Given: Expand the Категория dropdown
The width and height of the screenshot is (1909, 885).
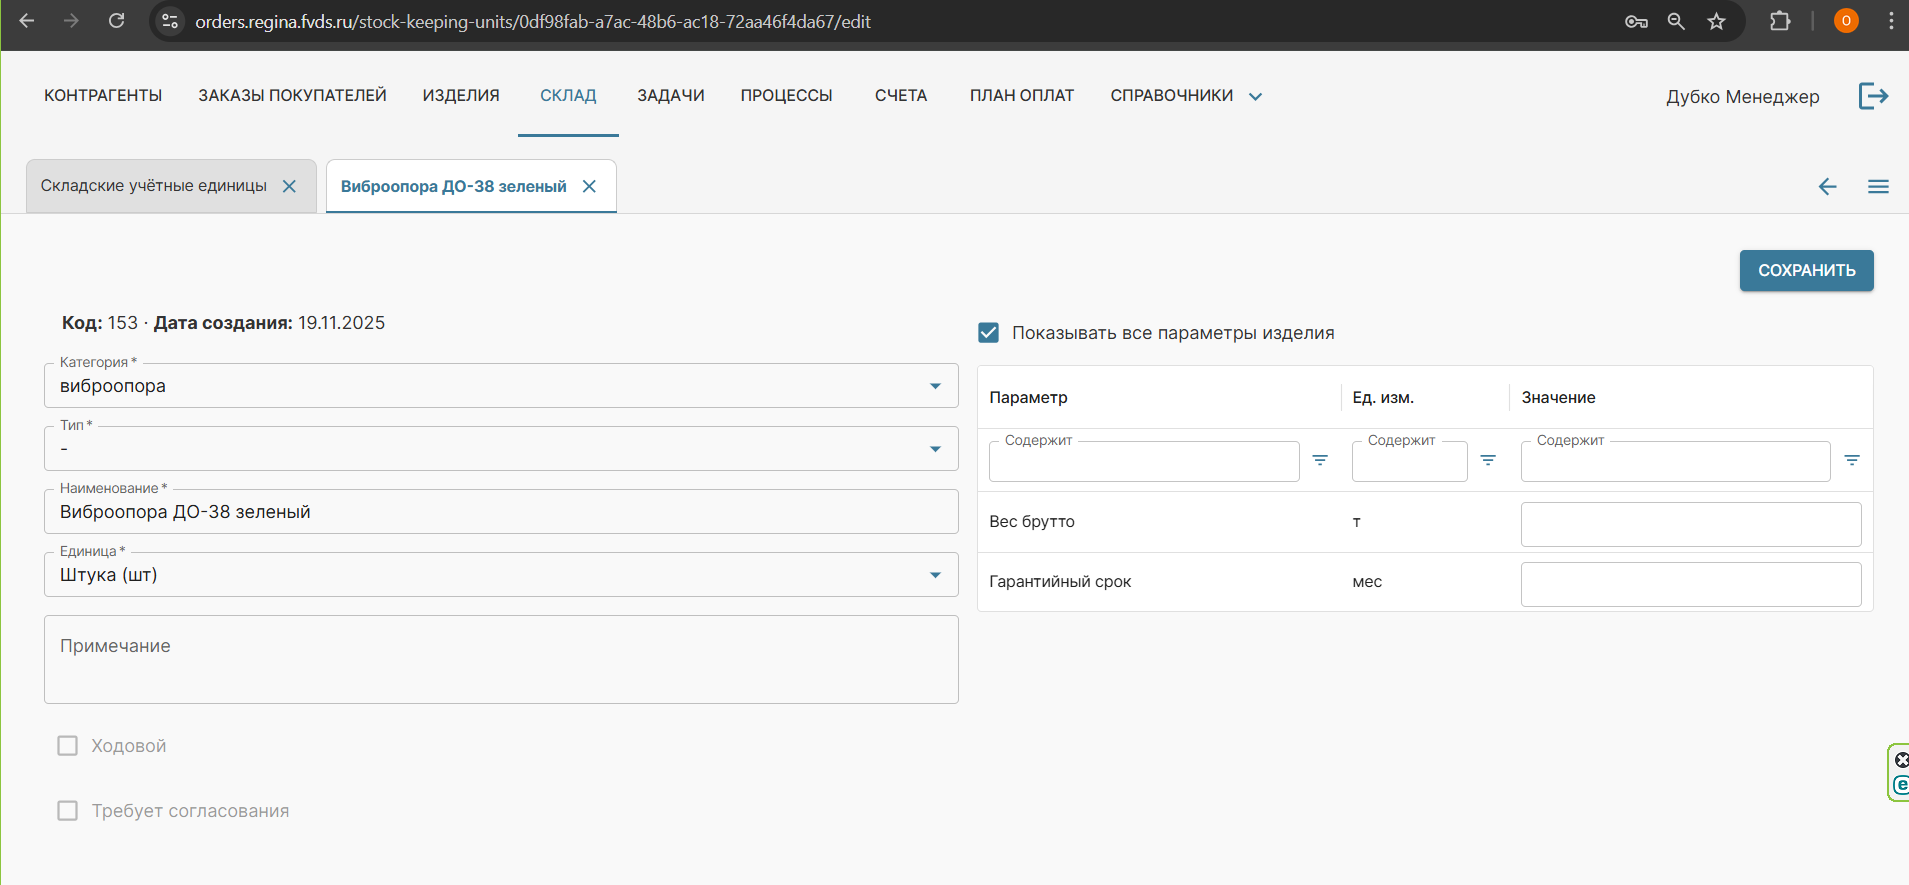Looking at the screenshot, I should point(935,386).
